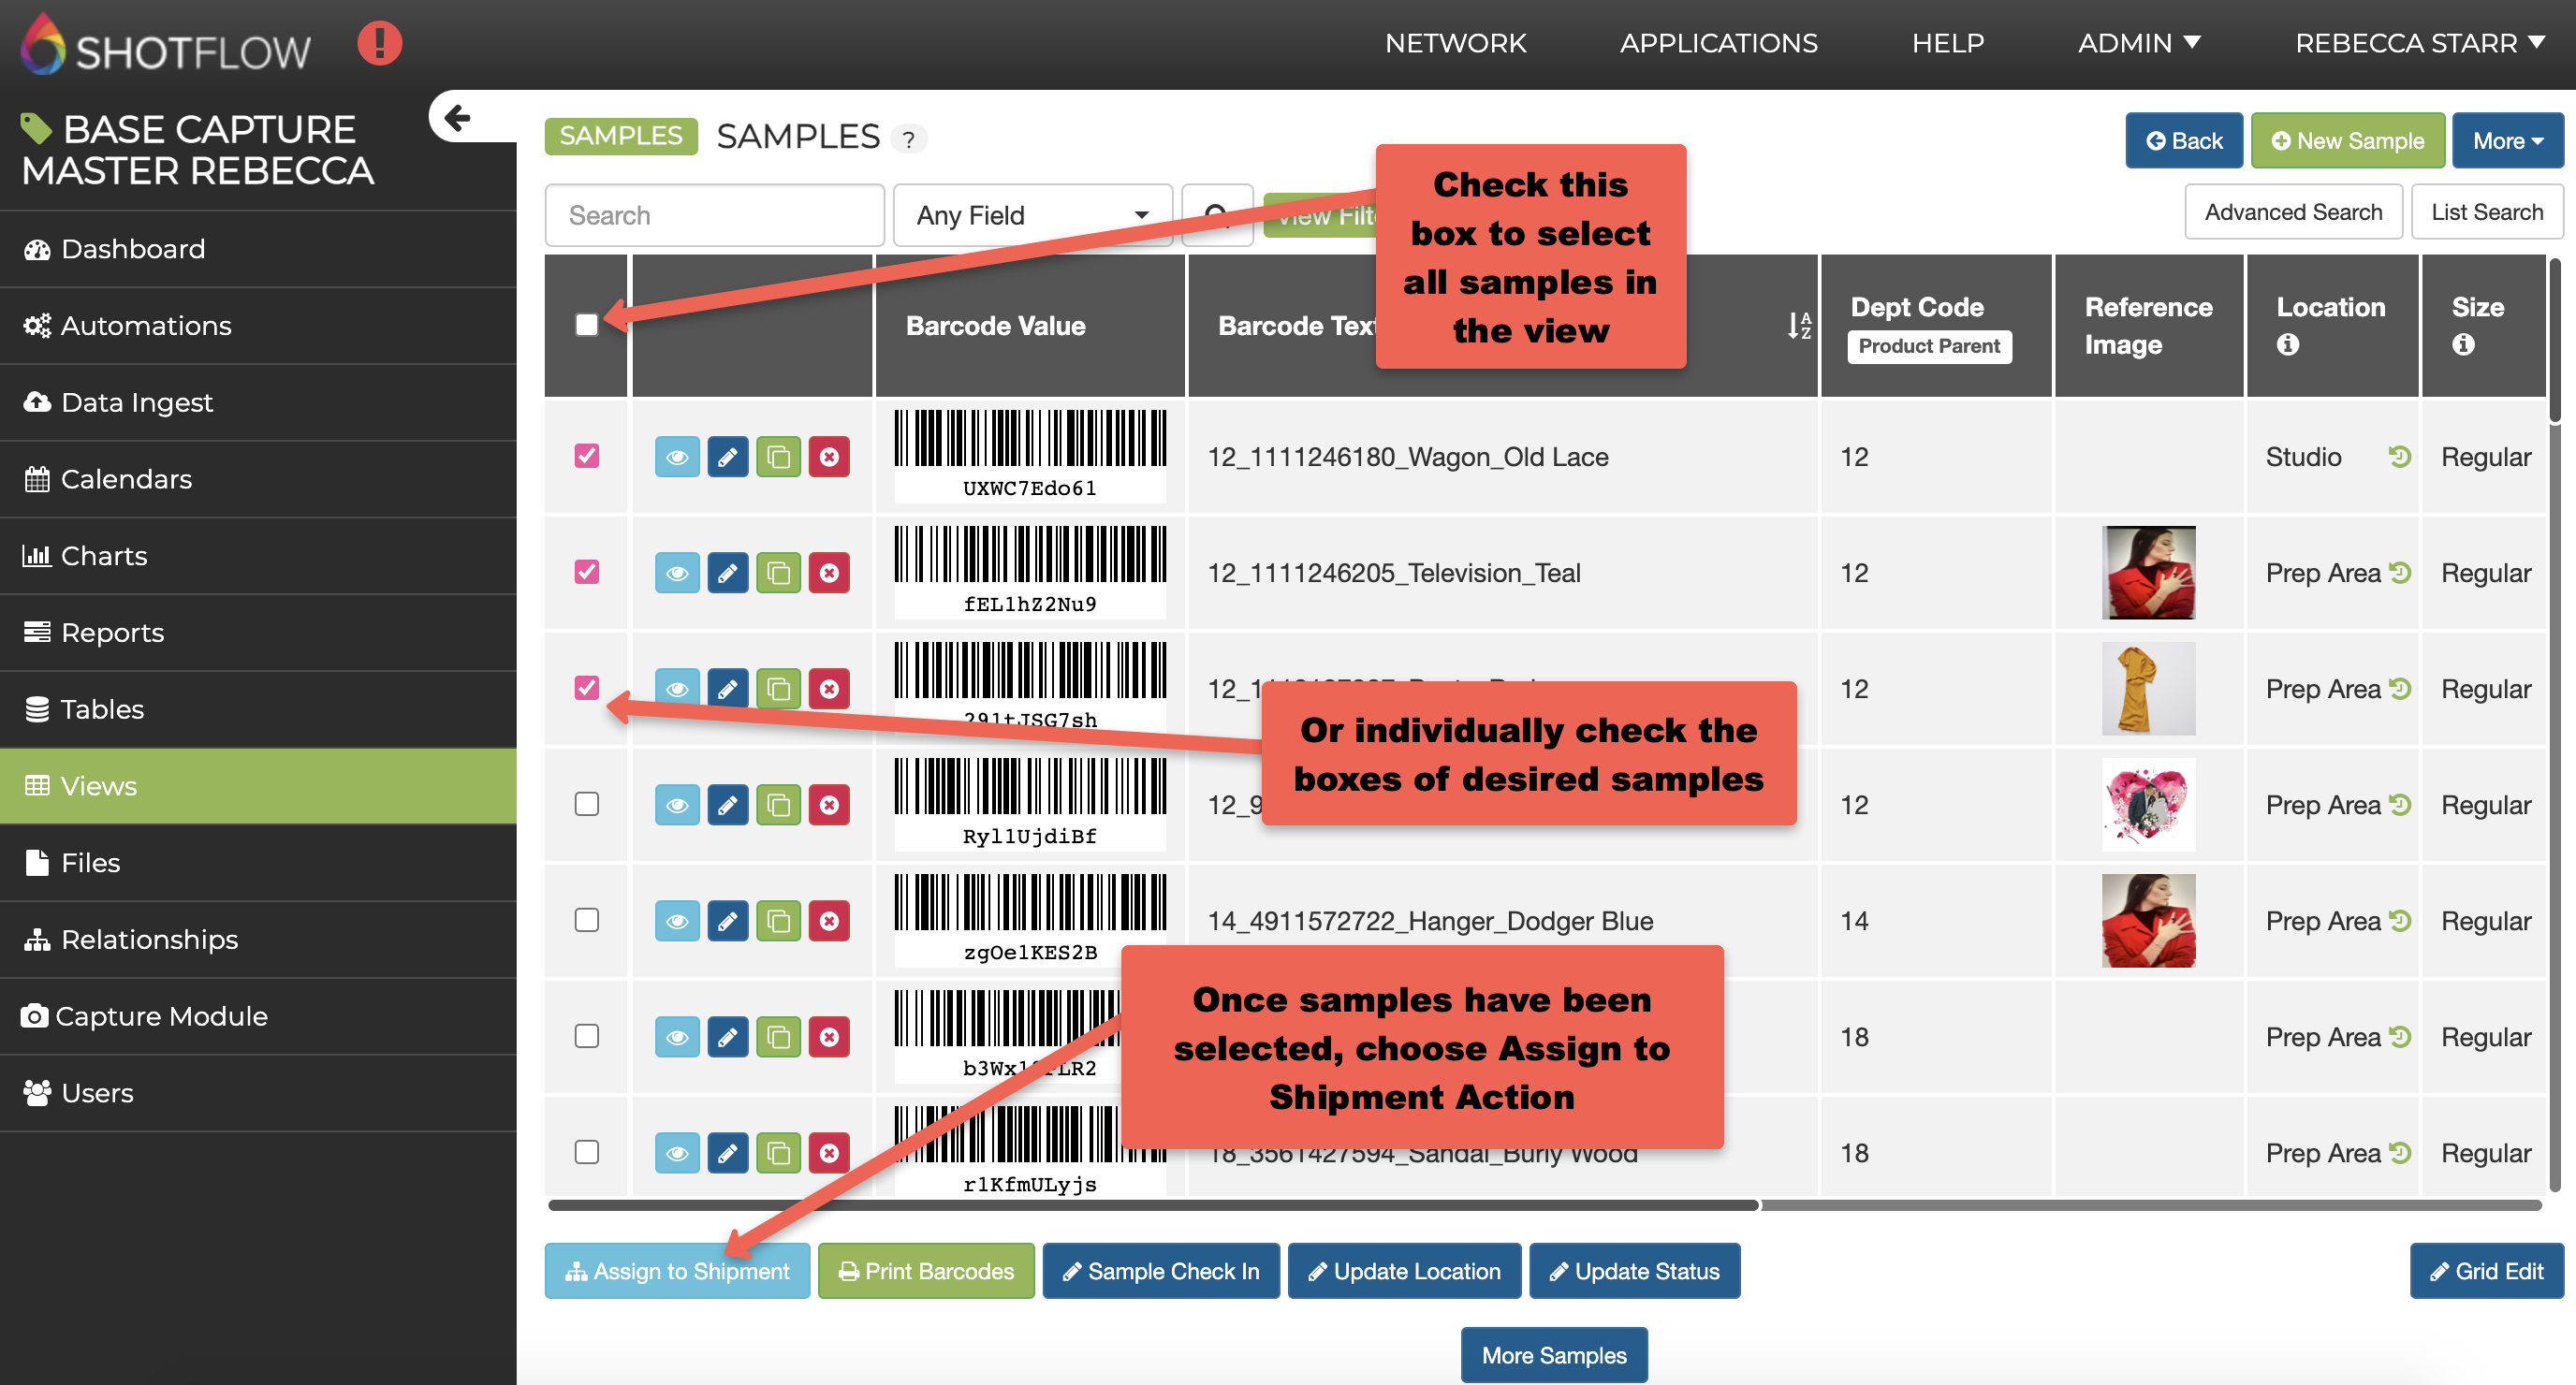This screenshot has width=2576, height=1385.
Task: Uncheck the Television_Teal sample checkbox
Action: click(587, 572)
